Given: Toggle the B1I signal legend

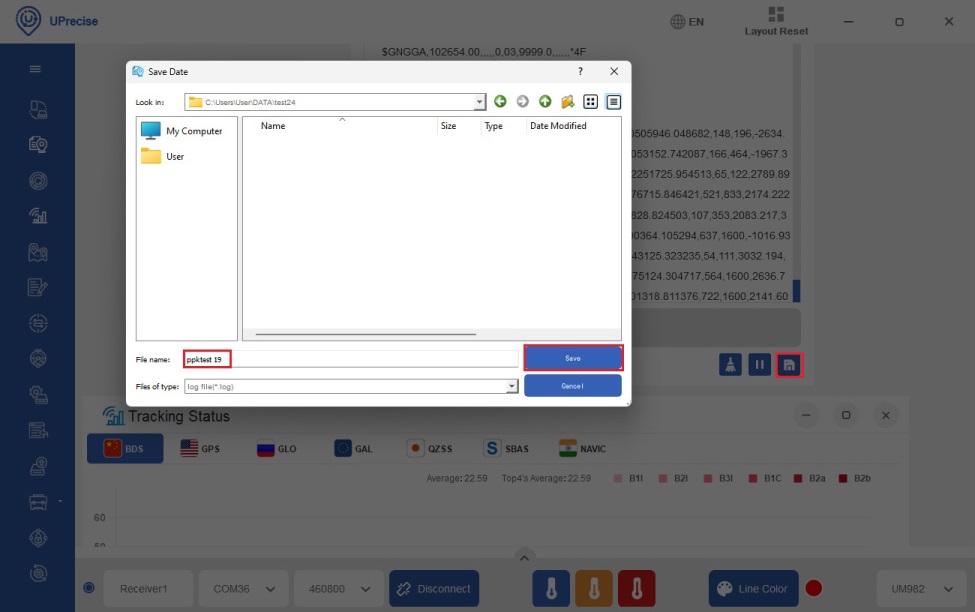Looking at the screenshot, I should pos(629,478).
